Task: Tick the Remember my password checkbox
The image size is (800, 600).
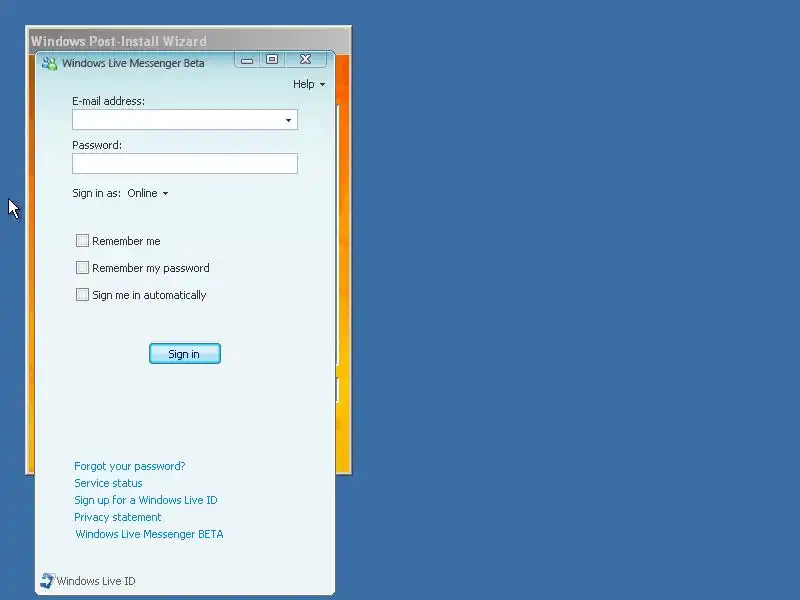Action: [82, 268]
